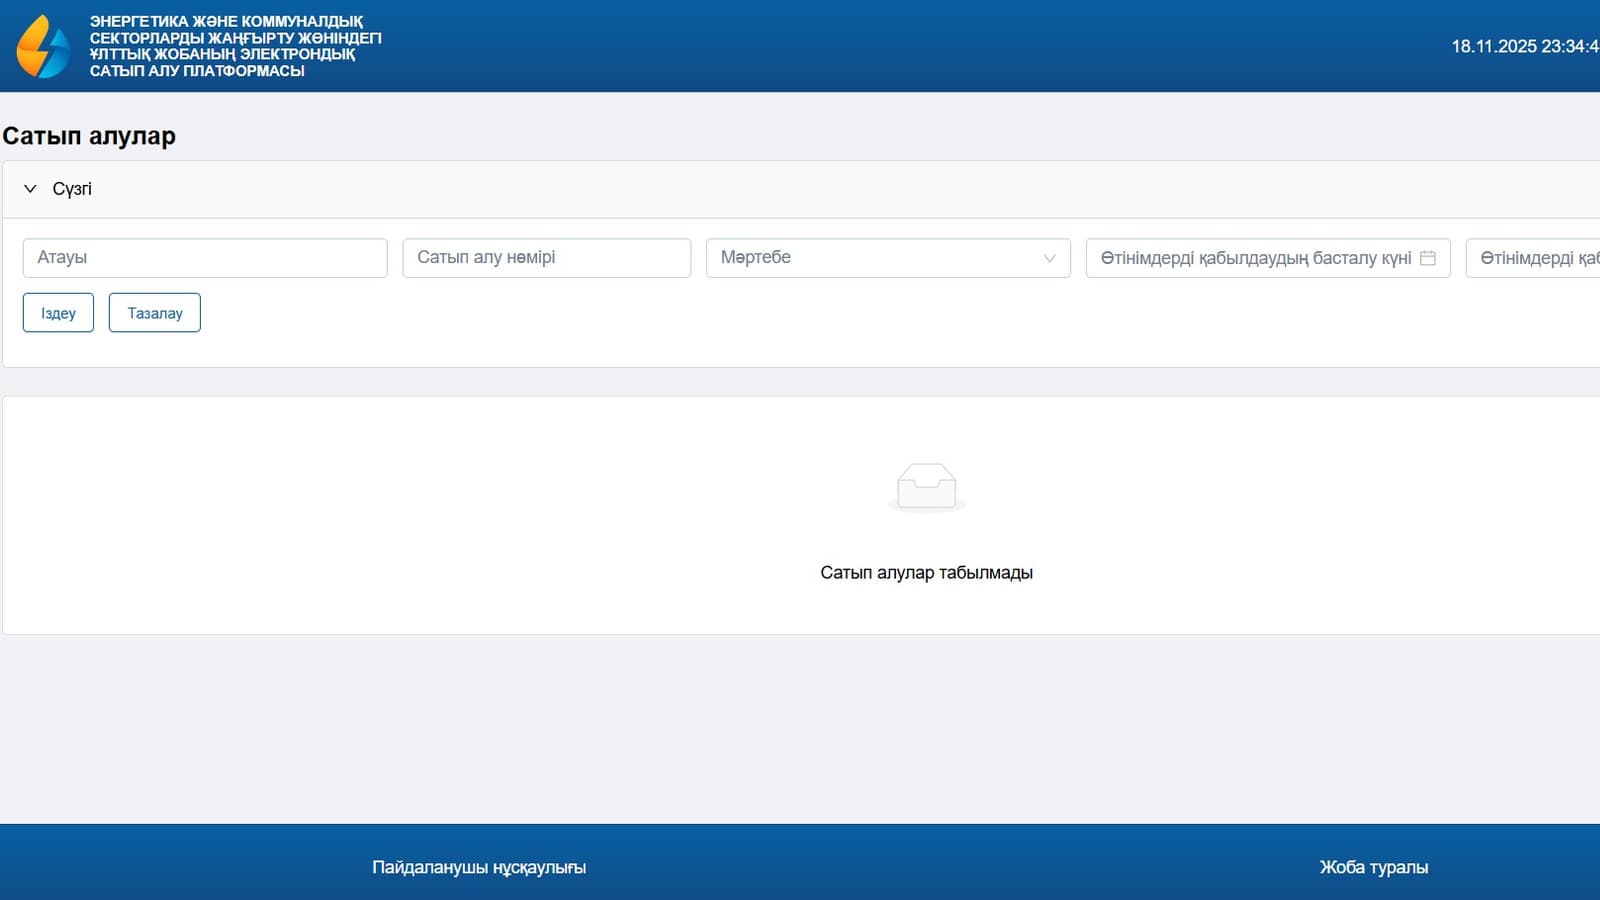Click the Сатып алулар табылмады message
Screen dimensions: 1600x900
(926, 573)
